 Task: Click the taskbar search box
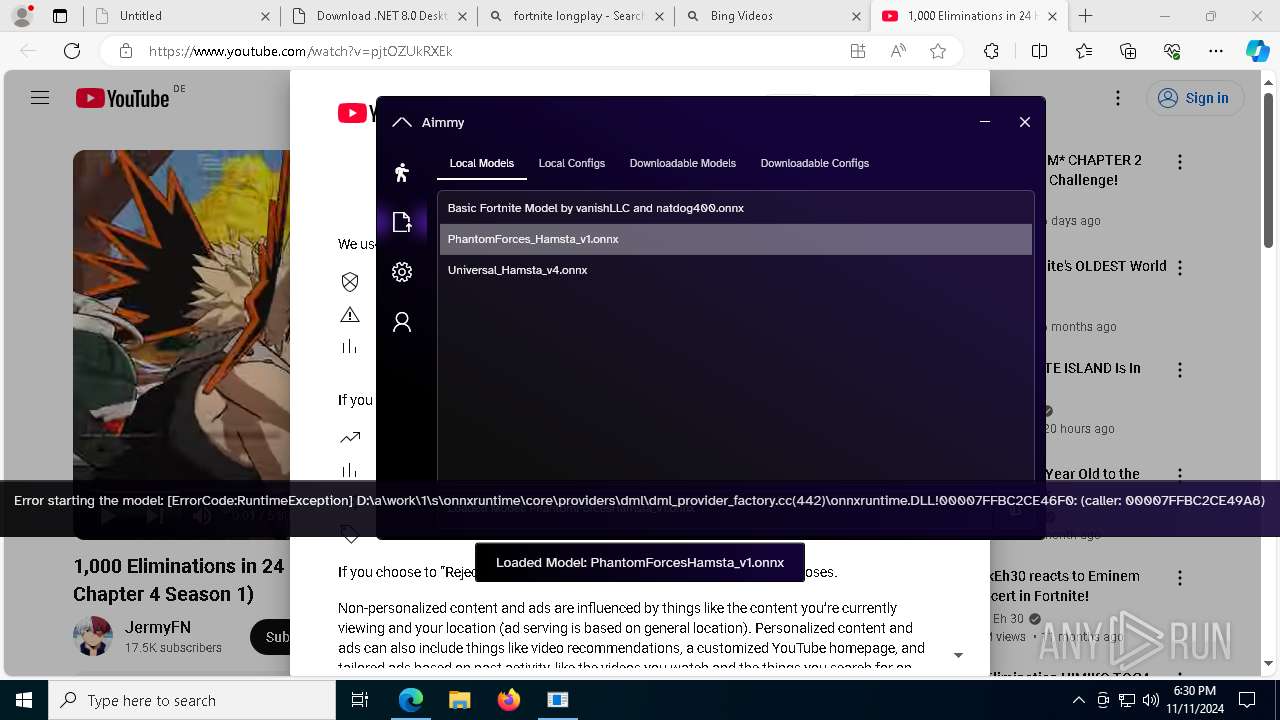point(192,700)
